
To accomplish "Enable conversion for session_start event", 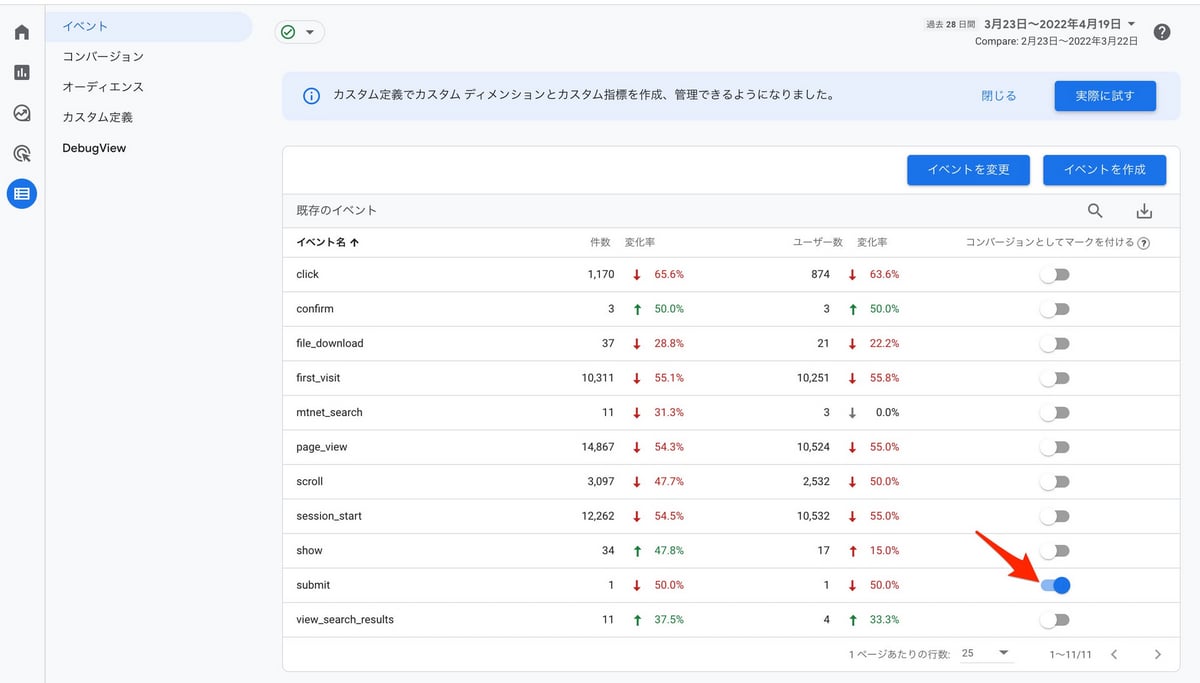I will coord(1055,516).
